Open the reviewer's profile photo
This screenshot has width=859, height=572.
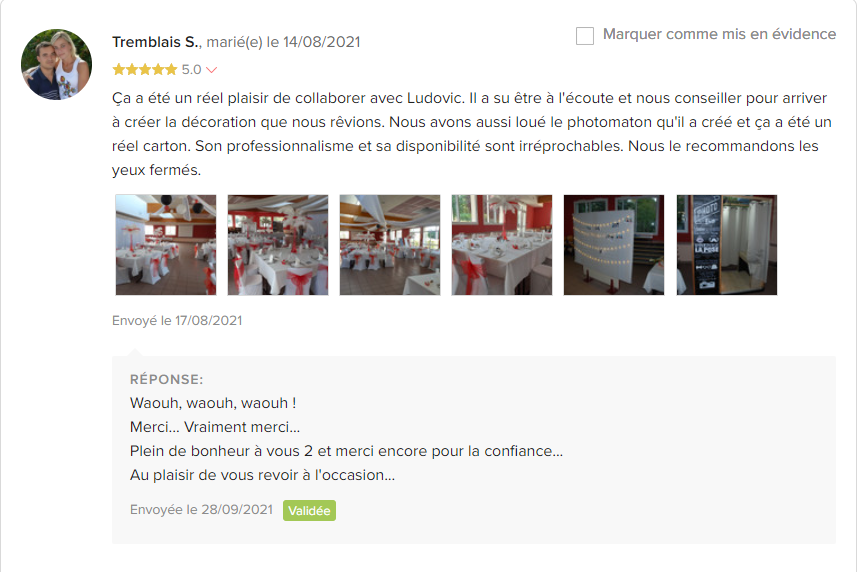click(56, 64)
